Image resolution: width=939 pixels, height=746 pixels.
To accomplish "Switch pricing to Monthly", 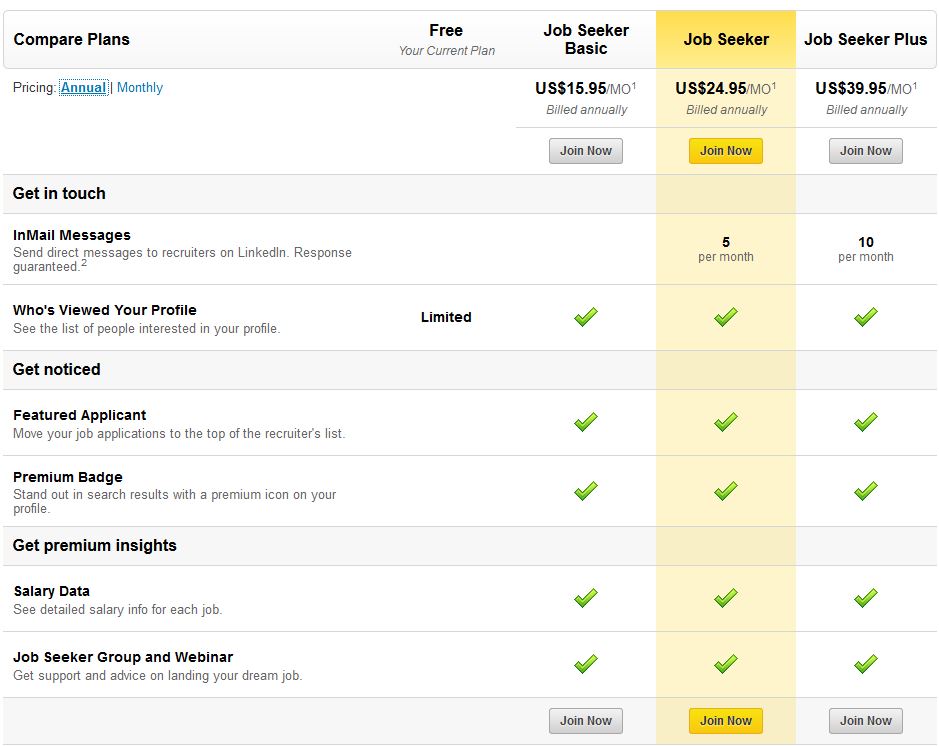I will coord(139,88).
